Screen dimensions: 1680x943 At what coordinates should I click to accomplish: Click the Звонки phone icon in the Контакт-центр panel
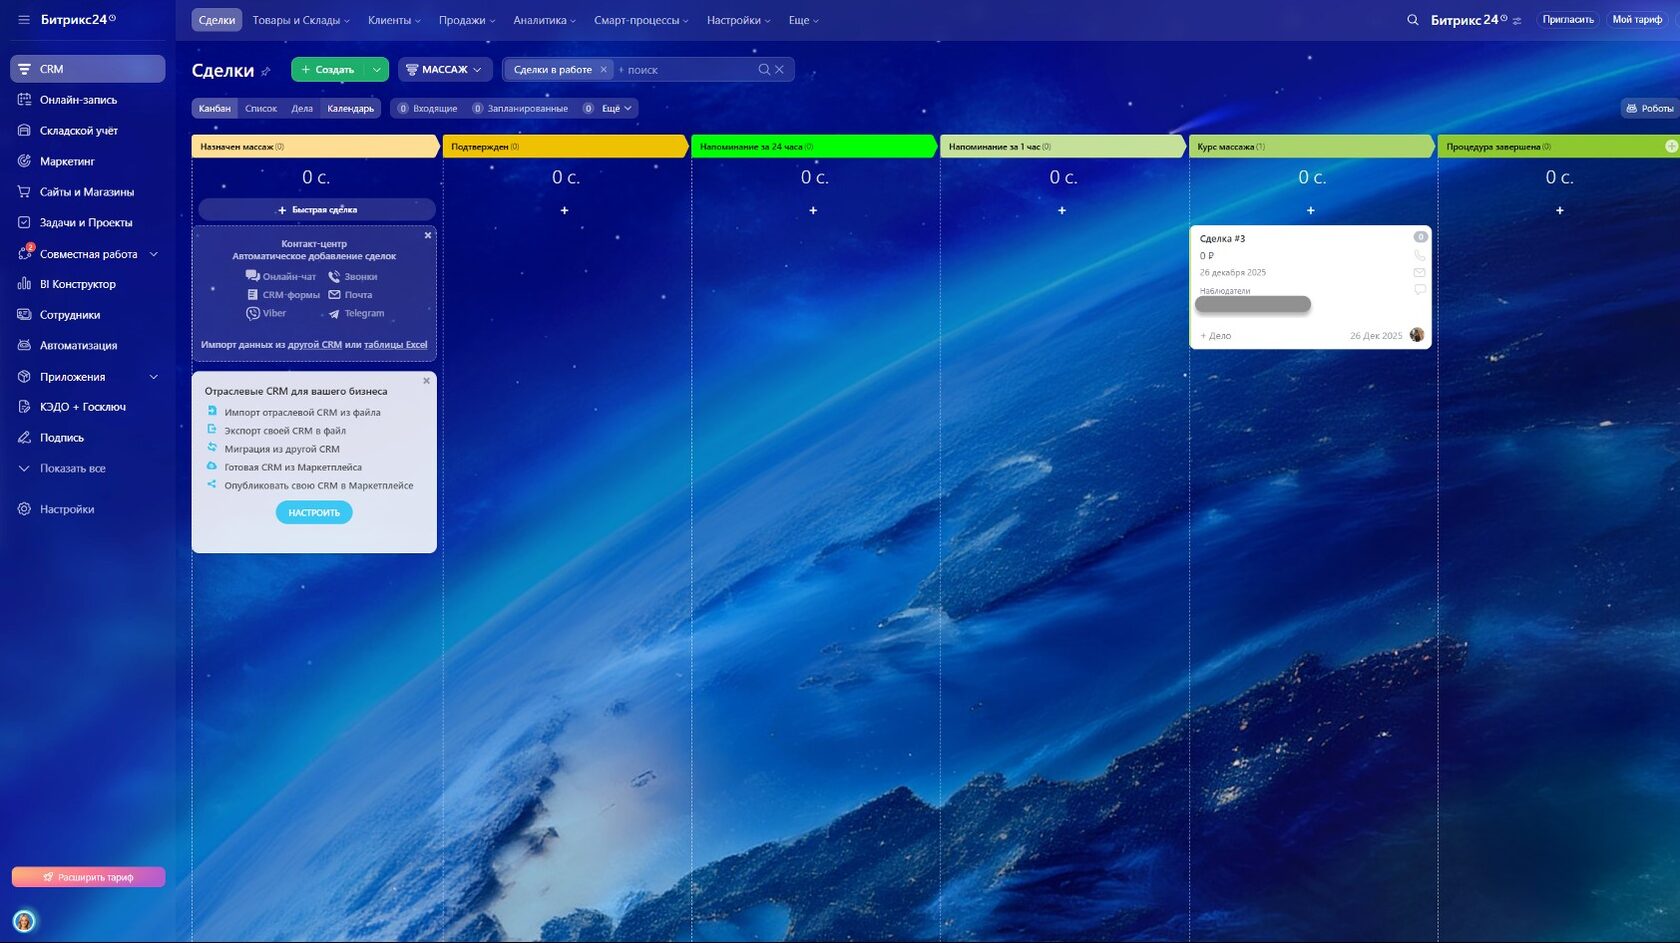pyautogui.click(x=334, y=276)
